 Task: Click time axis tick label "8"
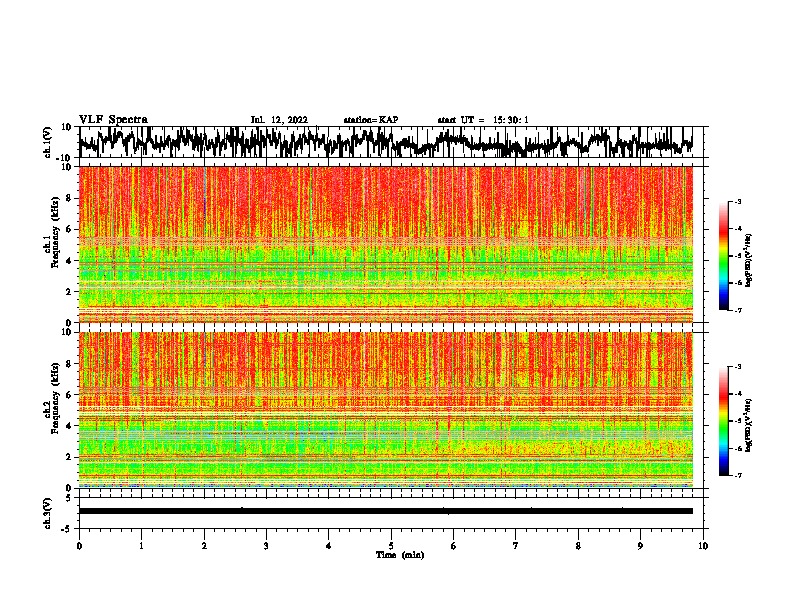(578, 546)
